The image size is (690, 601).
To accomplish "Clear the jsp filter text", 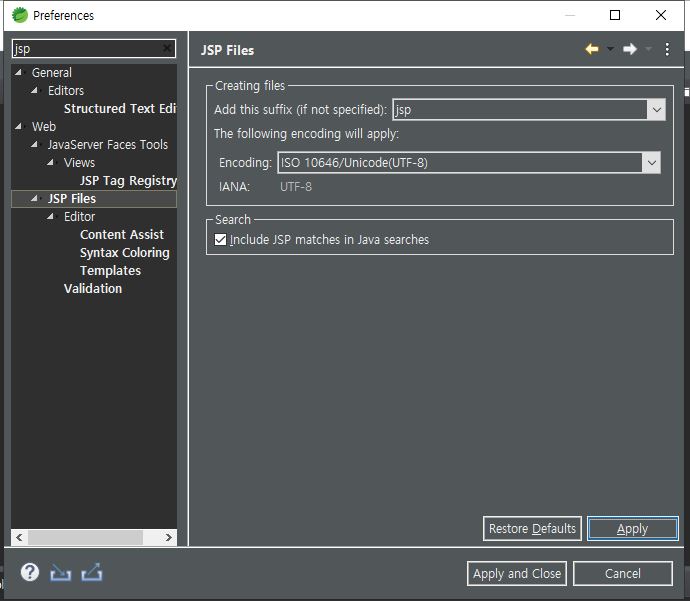I will click(x=168, y=49).
